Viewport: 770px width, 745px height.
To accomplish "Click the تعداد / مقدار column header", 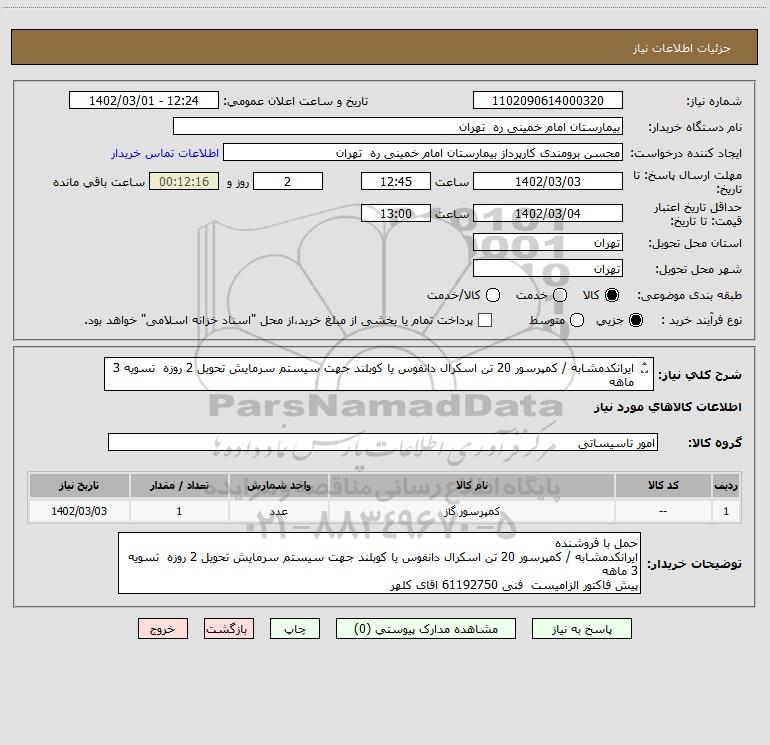I will tap(179, 485).
